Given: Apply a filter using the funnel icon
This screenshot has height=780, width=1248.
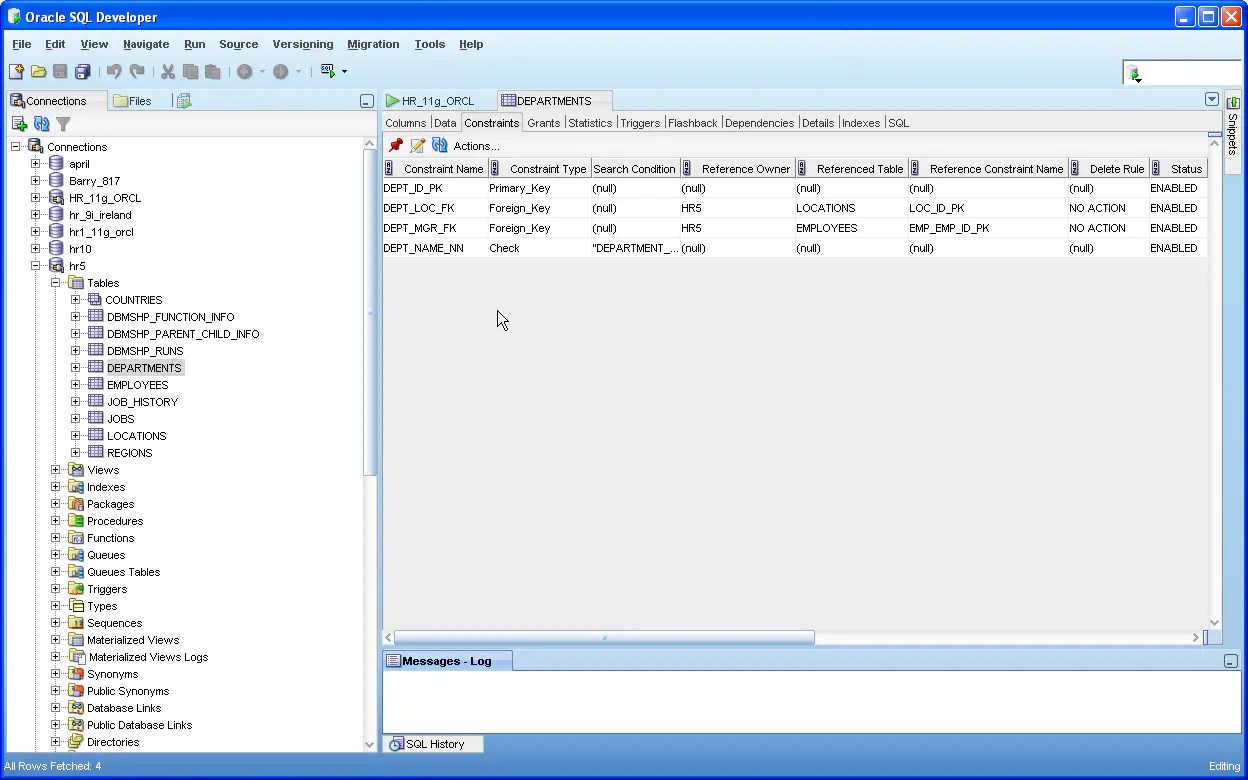Looking at the screenshot, I should pyautogui.click(x=62, y=124).
